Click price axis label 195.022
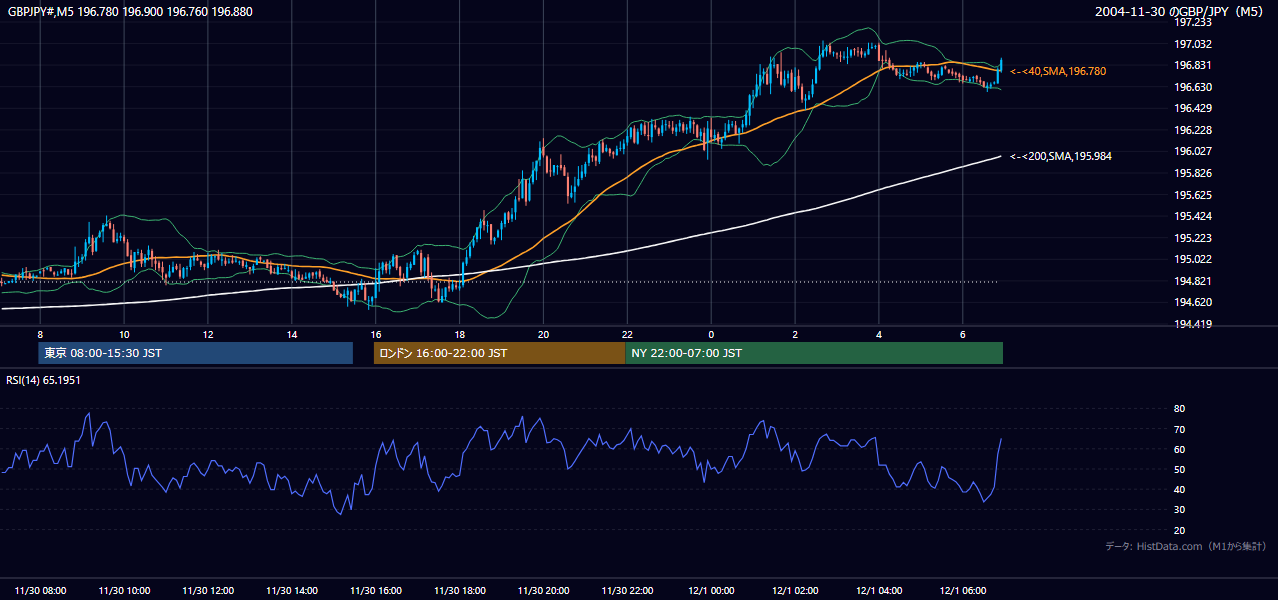This screenshot has width=1278, height=600. [1193, 259]
